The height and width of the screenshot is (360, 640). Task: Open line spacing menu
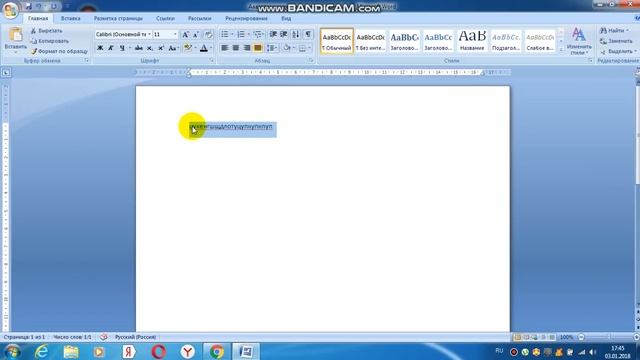tap(271, 48)
